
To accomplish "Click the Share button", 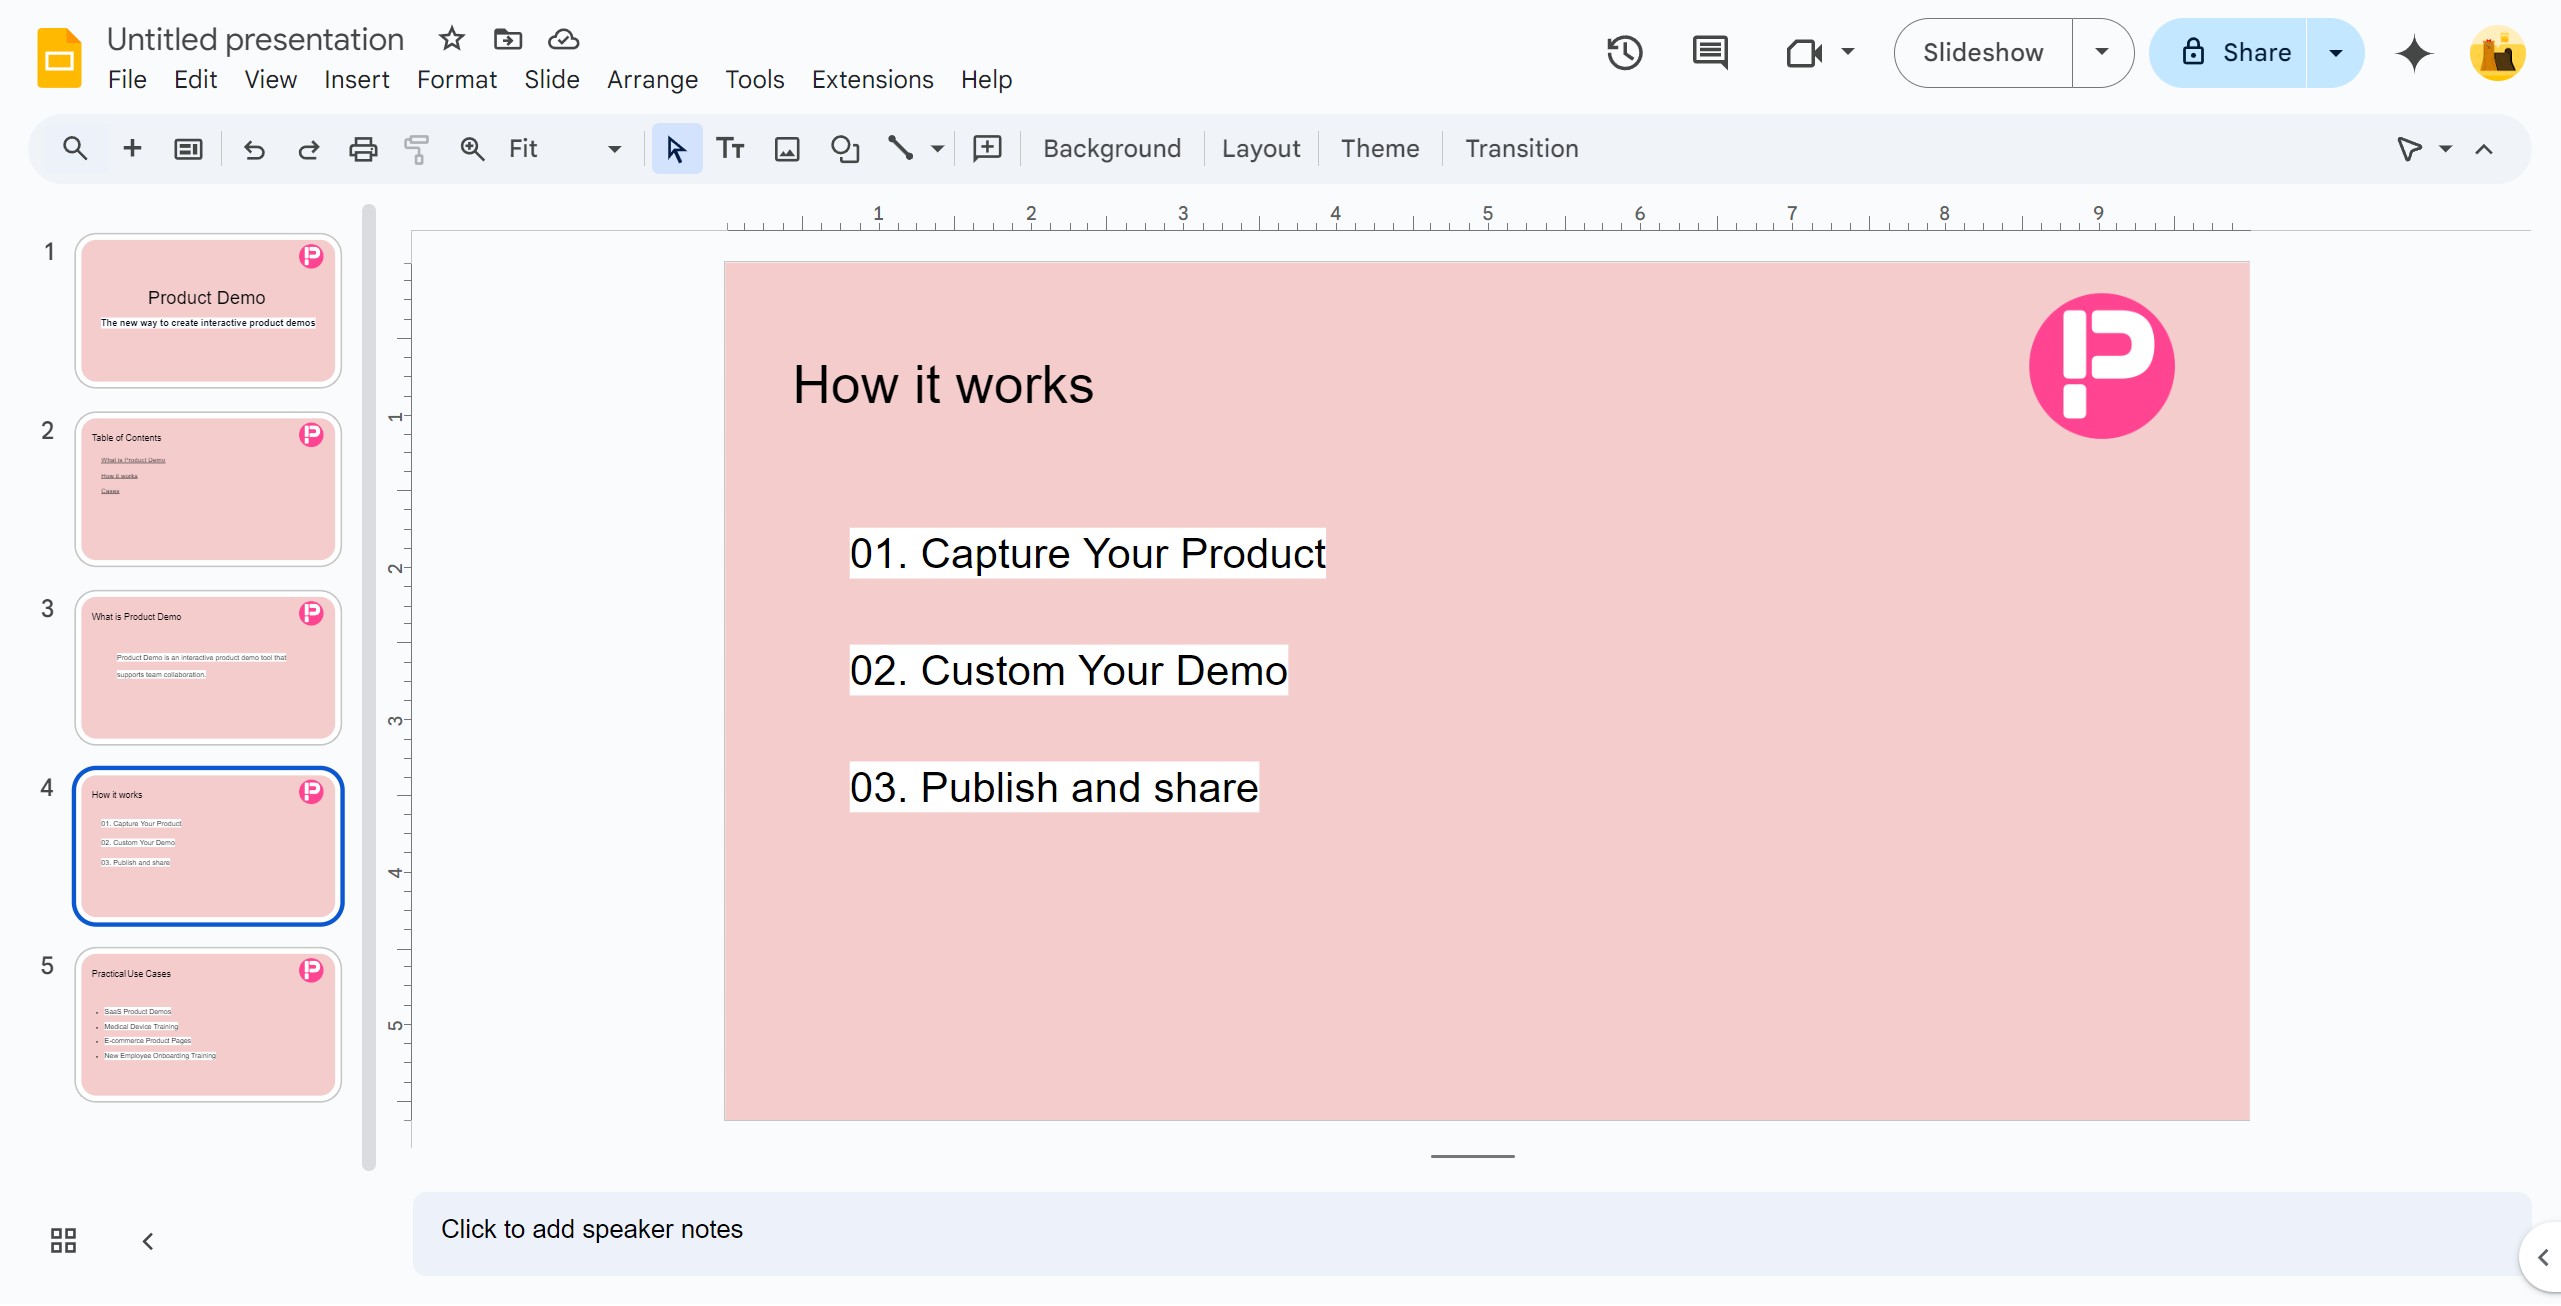I will (2230, 52).
